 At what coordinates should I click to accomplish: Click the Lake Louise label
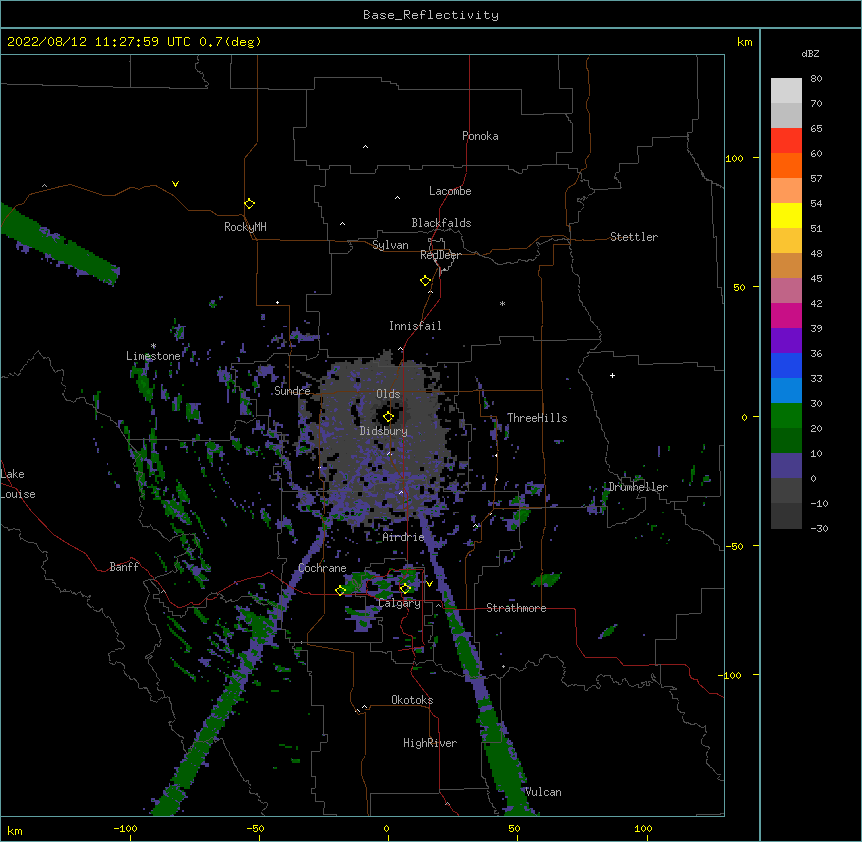tap(16, 484)
